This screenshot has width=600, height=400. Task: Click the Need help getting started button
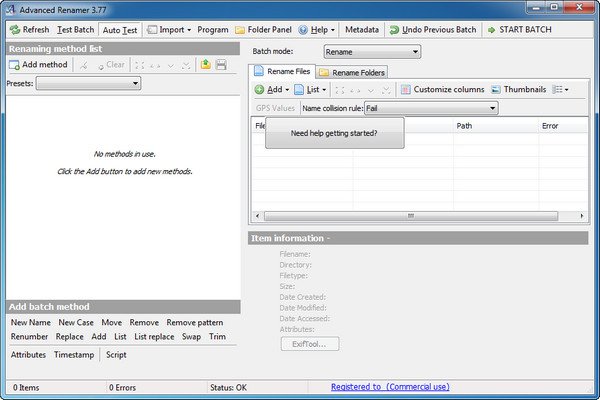tap(334, 133)
